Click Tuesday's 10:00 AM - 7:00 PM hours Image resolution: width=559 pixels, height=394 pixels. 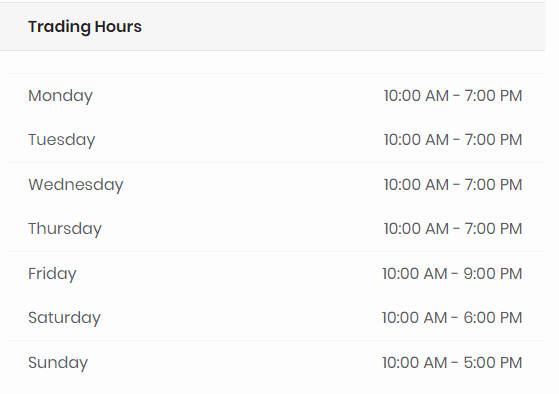[x=453, y=139]
